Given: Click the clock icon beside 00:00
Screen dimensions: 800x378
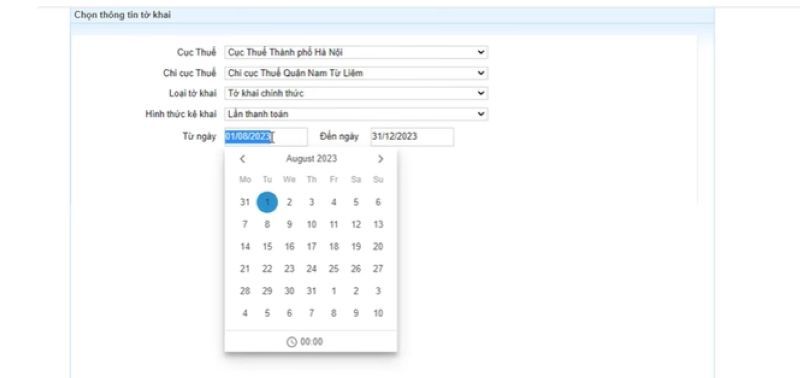Looking at the screenshot, I should (x=291, y=342).
